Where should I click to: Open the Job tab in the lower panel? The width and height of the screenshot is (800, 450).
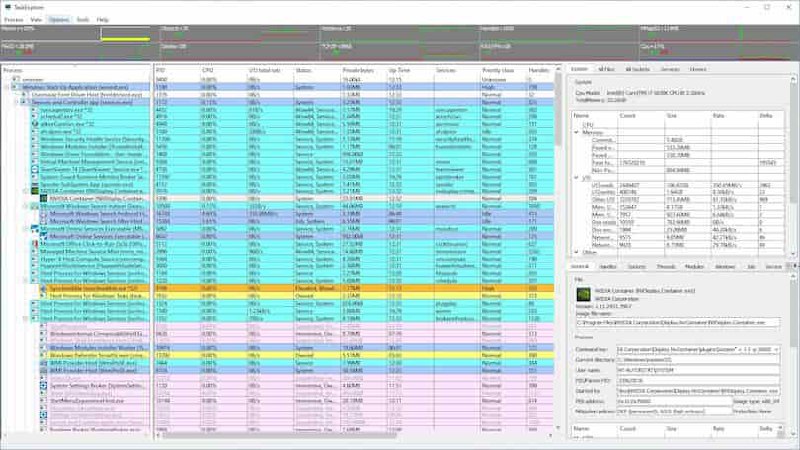coord(751,267)
